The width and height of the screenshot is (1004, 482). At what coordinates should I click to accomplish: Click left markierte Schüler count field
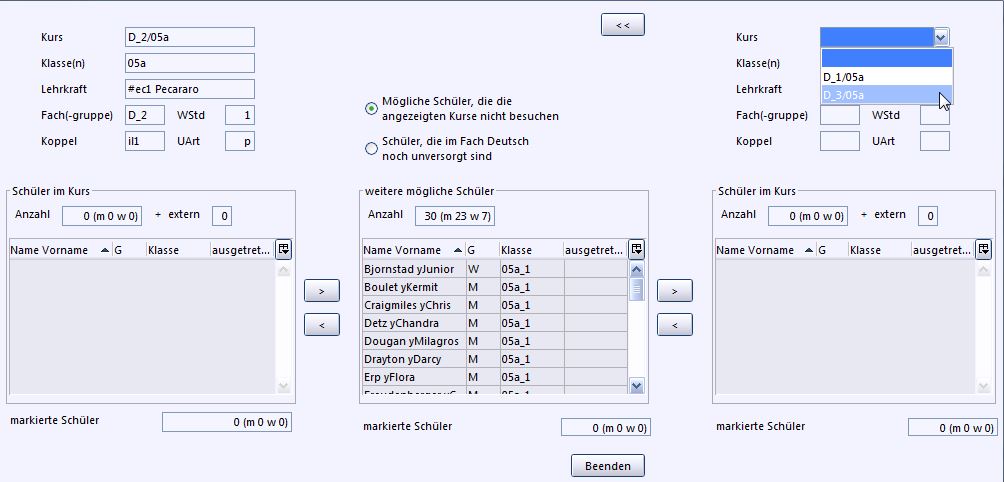tap(227, 422)
